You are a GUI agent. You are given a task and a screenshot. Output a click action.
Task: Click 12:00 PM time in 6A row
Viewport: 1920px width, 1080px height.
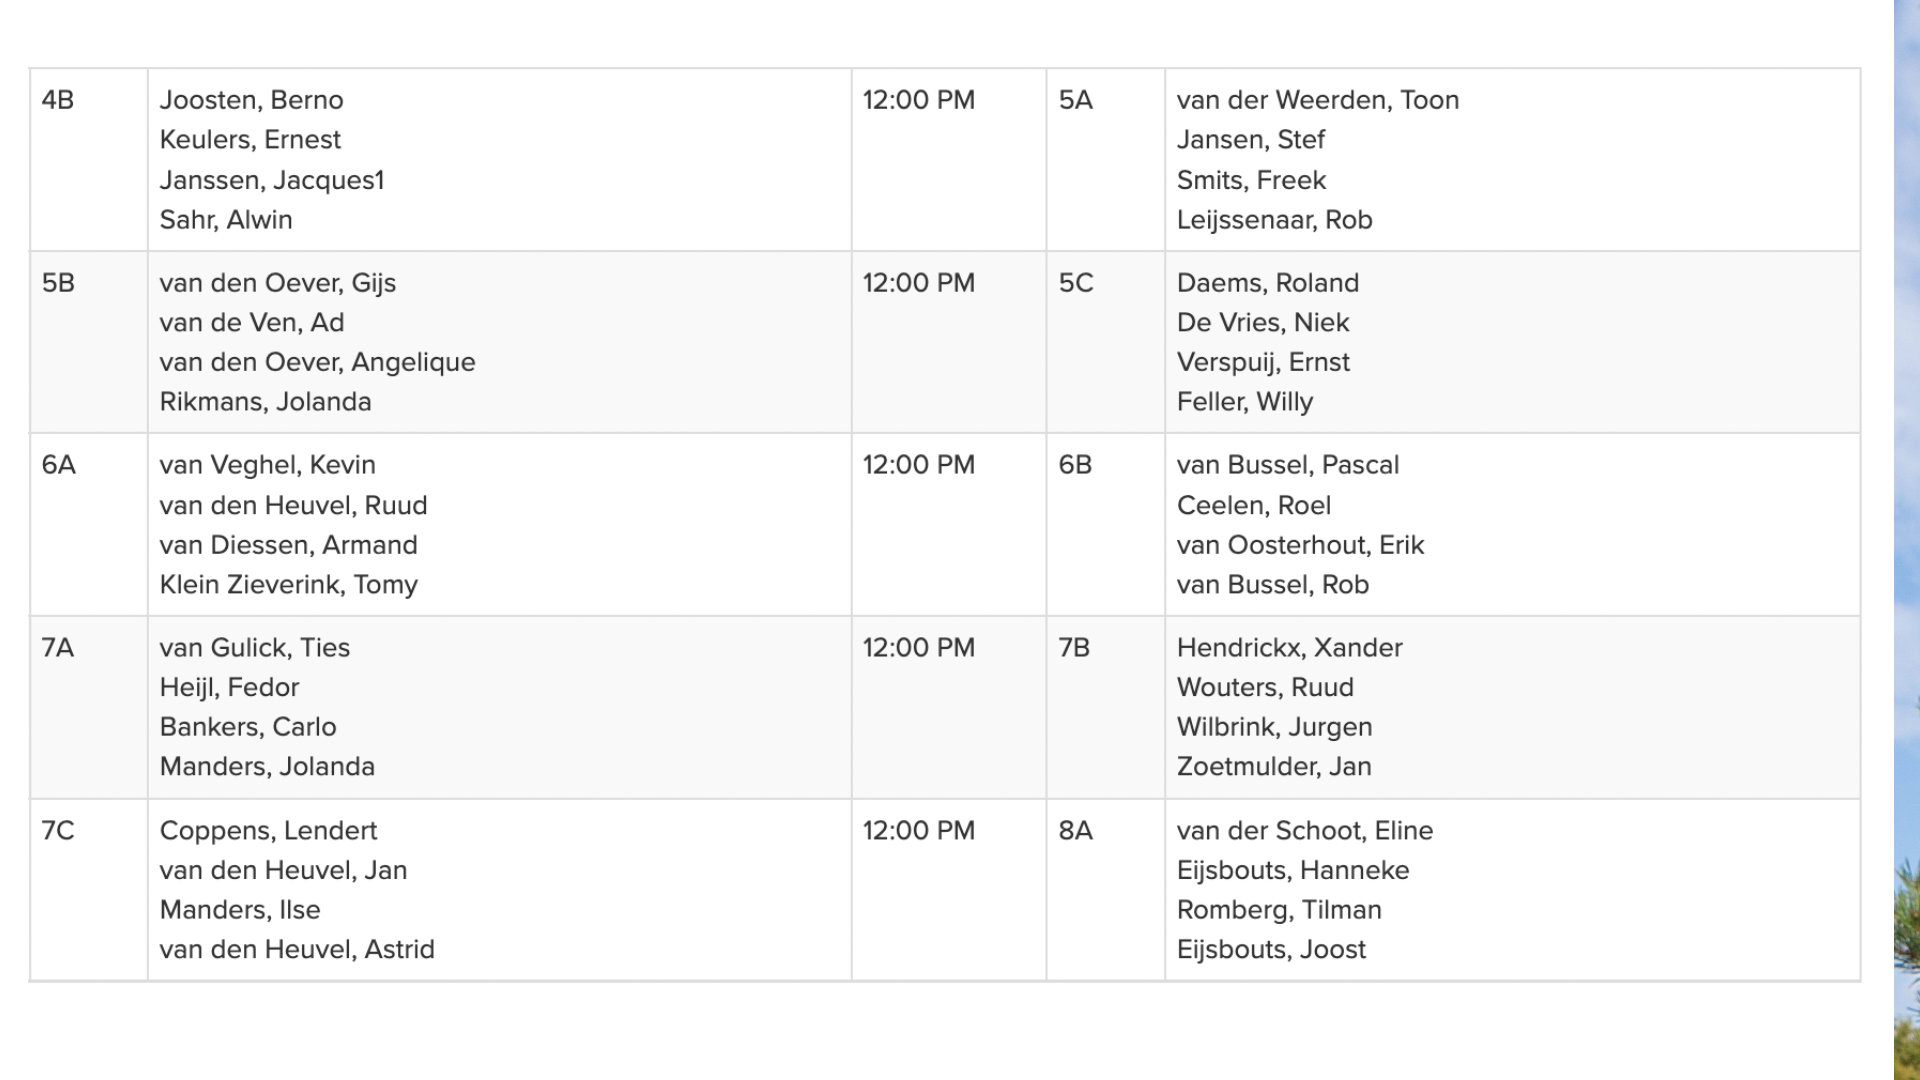pos(918,465)
